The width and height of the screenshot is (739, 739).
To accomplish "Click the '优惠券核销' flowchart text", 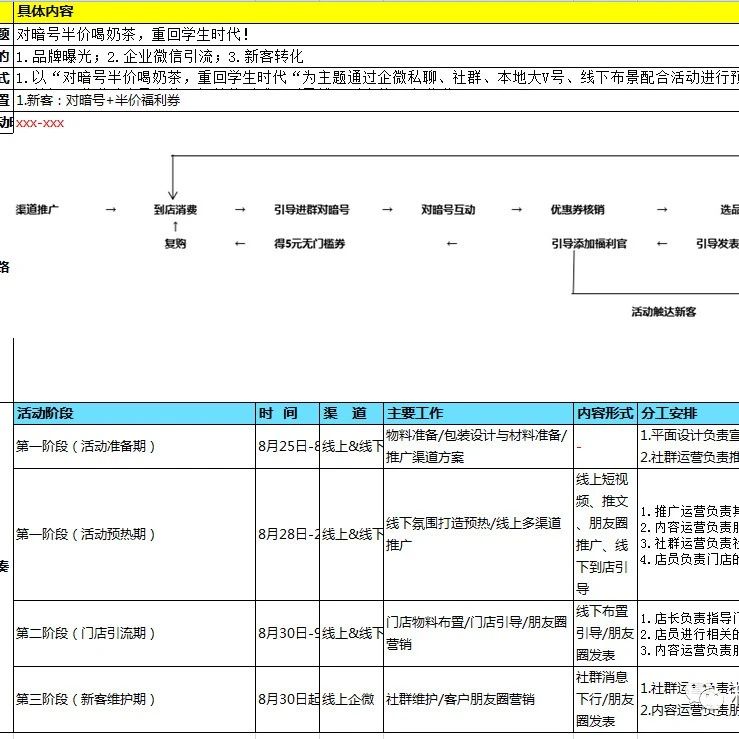I will point(577,209).
